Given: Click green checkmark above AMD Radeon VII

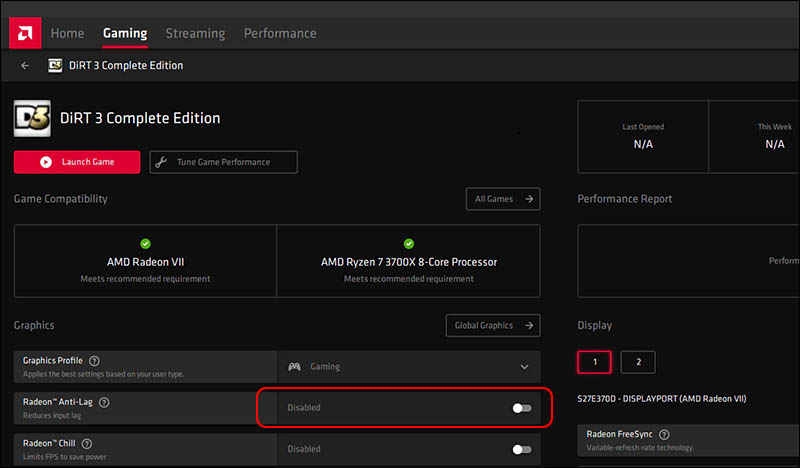Looking at the screenshot, I should pos(145,243).
